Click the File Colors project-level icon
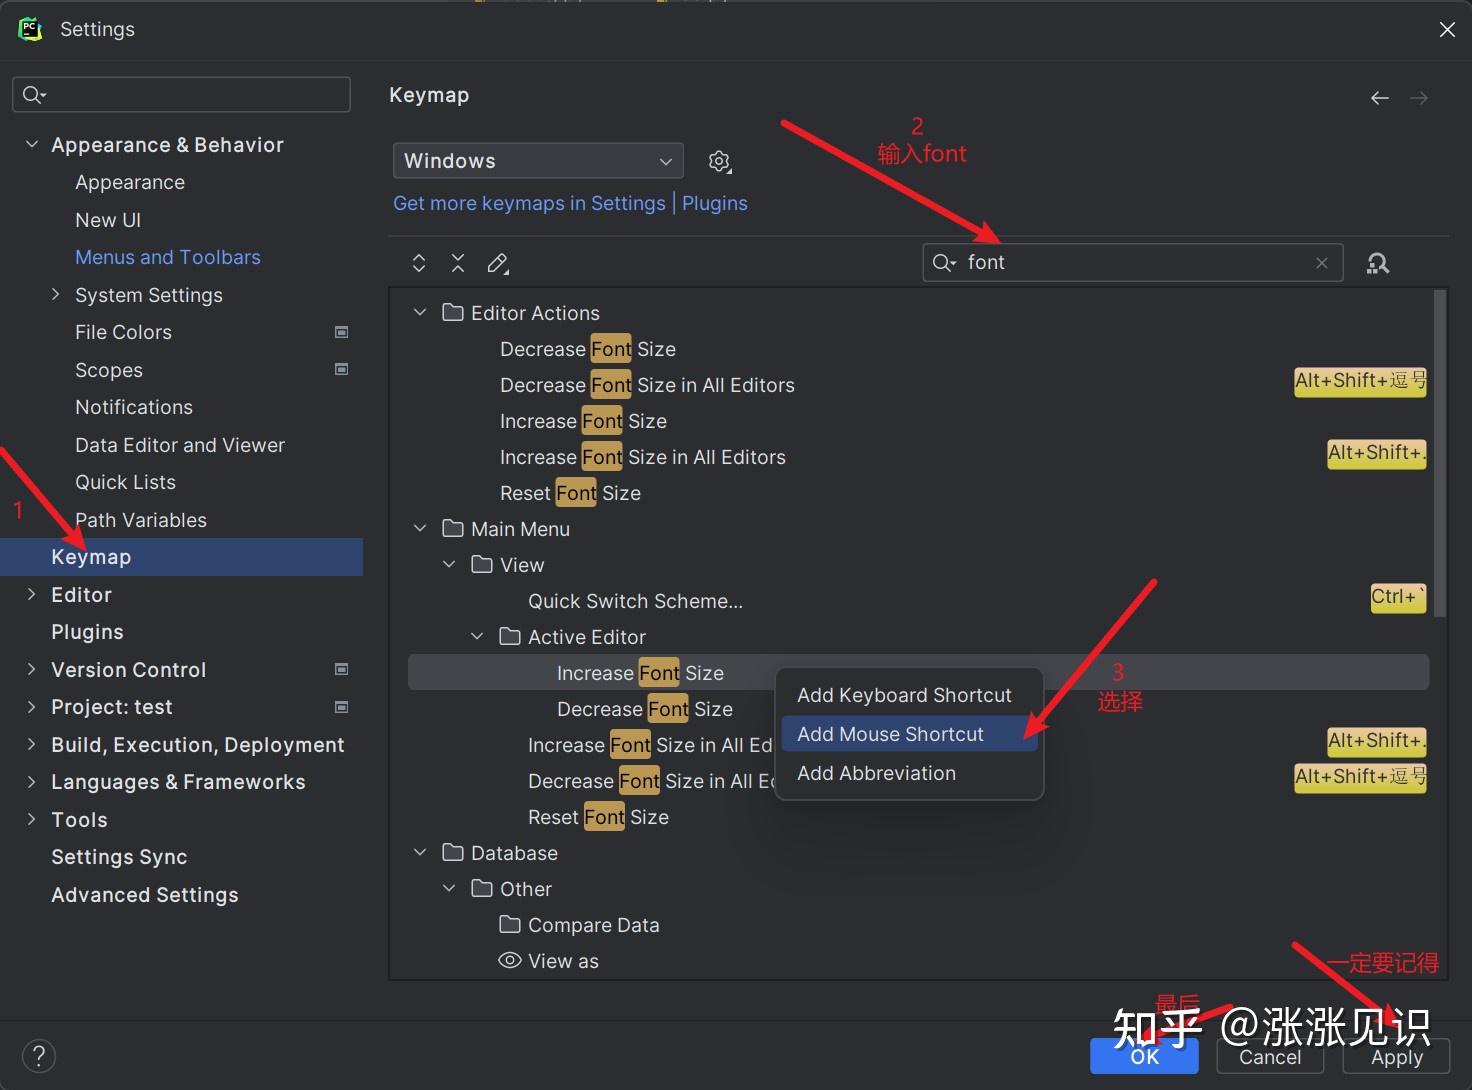This screenshot has width=1472, height=1090. pos(341,332)
